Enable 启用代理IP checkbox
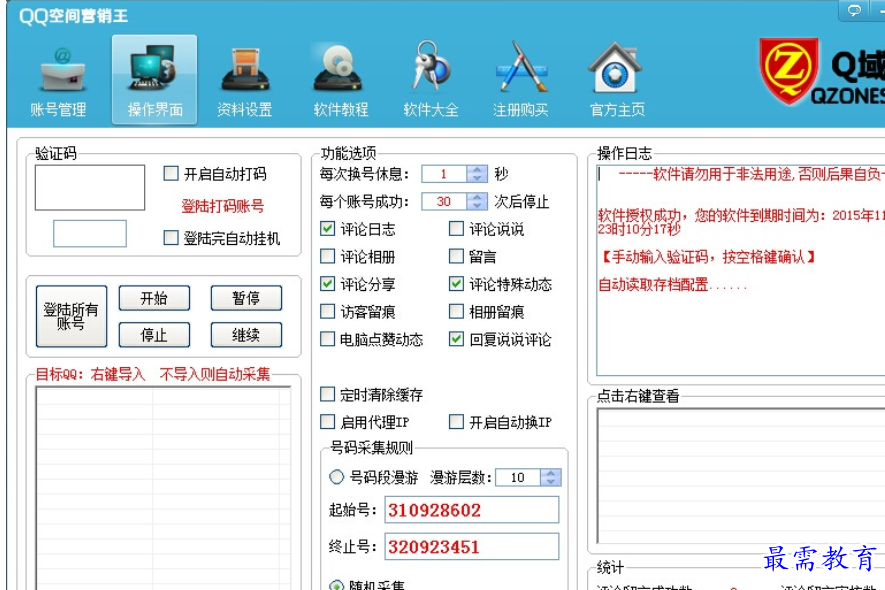This screenshot has height=590, width=885. (327, 421)
